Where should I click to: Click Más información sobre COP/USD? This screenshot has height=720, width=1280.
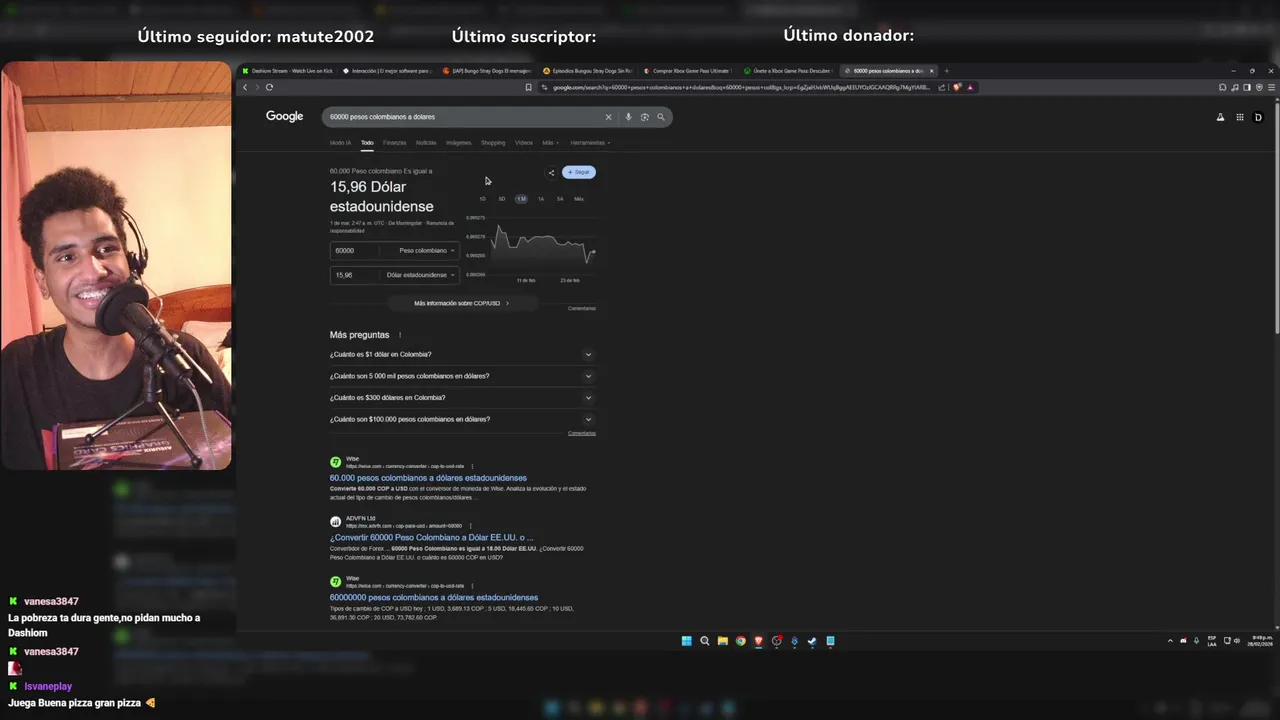(462, 303)
